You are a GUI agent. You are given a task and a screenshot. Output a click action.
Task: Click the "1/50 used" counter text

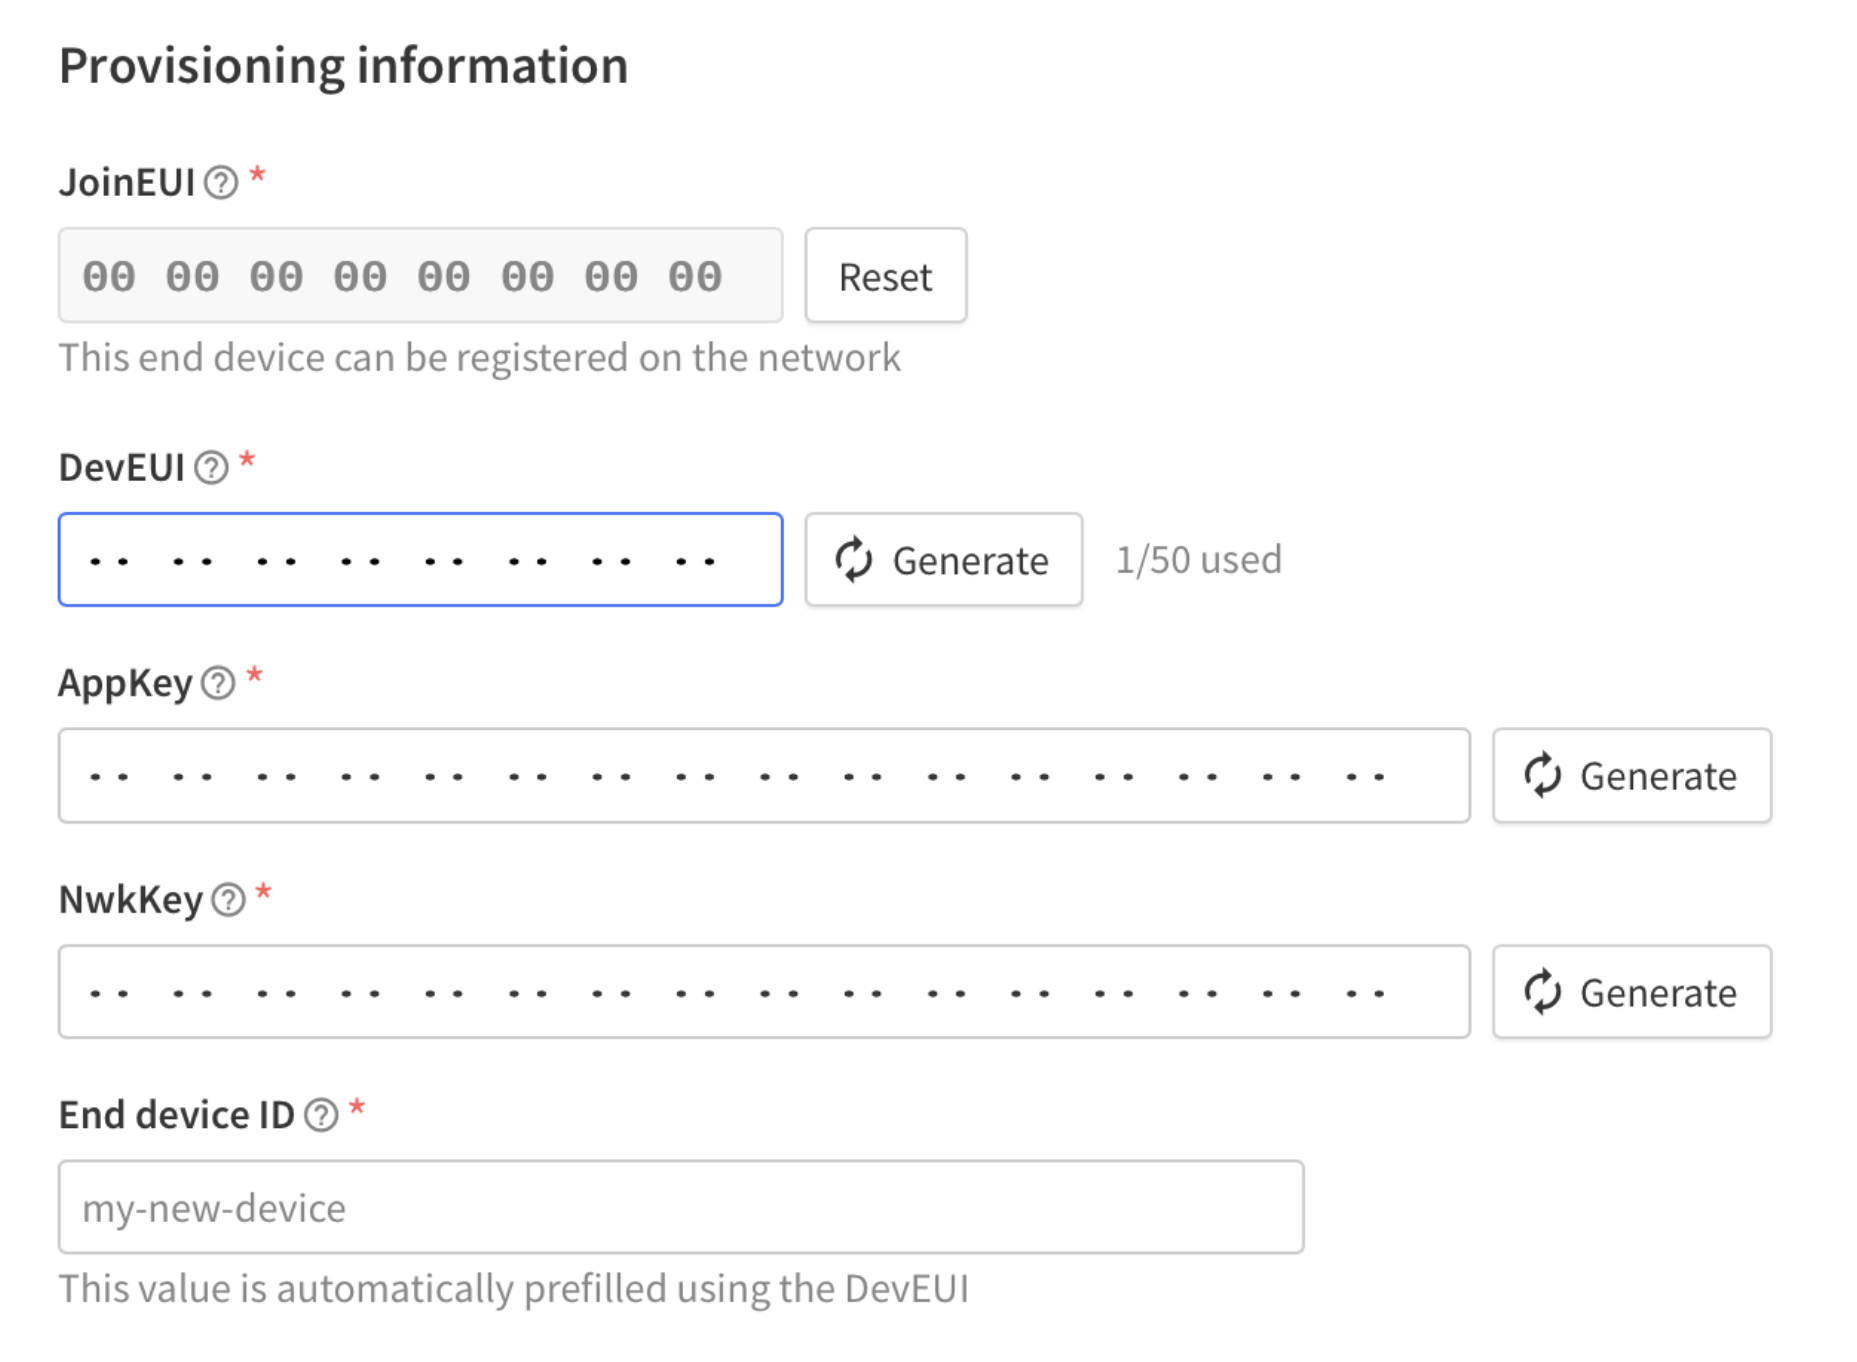[1198, 560]
